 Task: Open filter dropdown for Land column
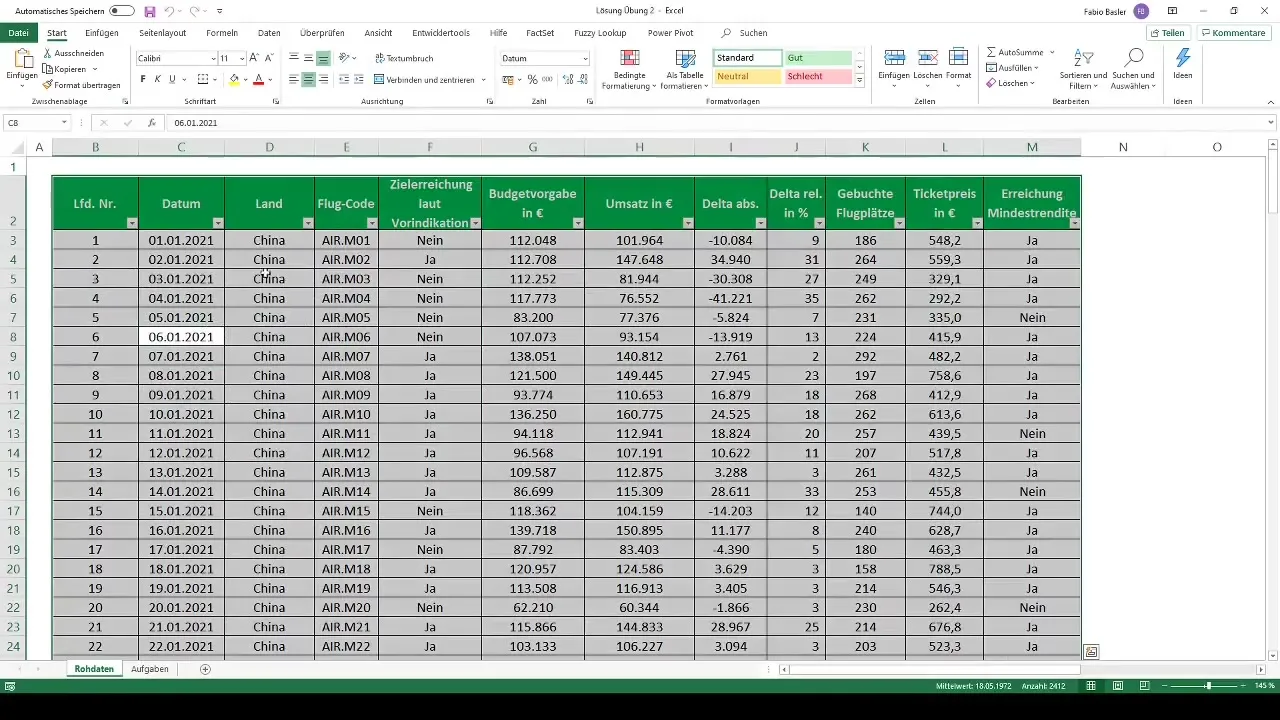coord(307,223)
